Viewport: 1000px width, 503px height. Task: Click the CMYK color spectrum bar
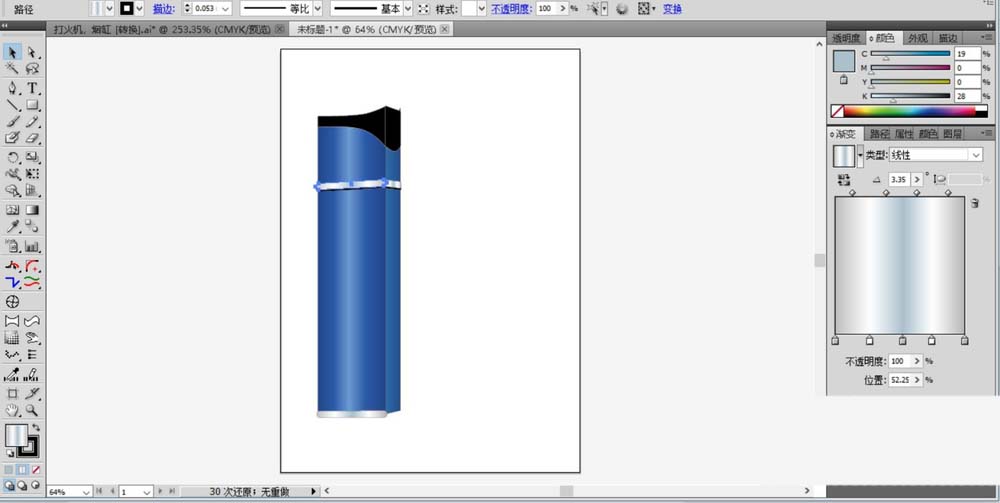pyautogui.click(x=909, y=111)
